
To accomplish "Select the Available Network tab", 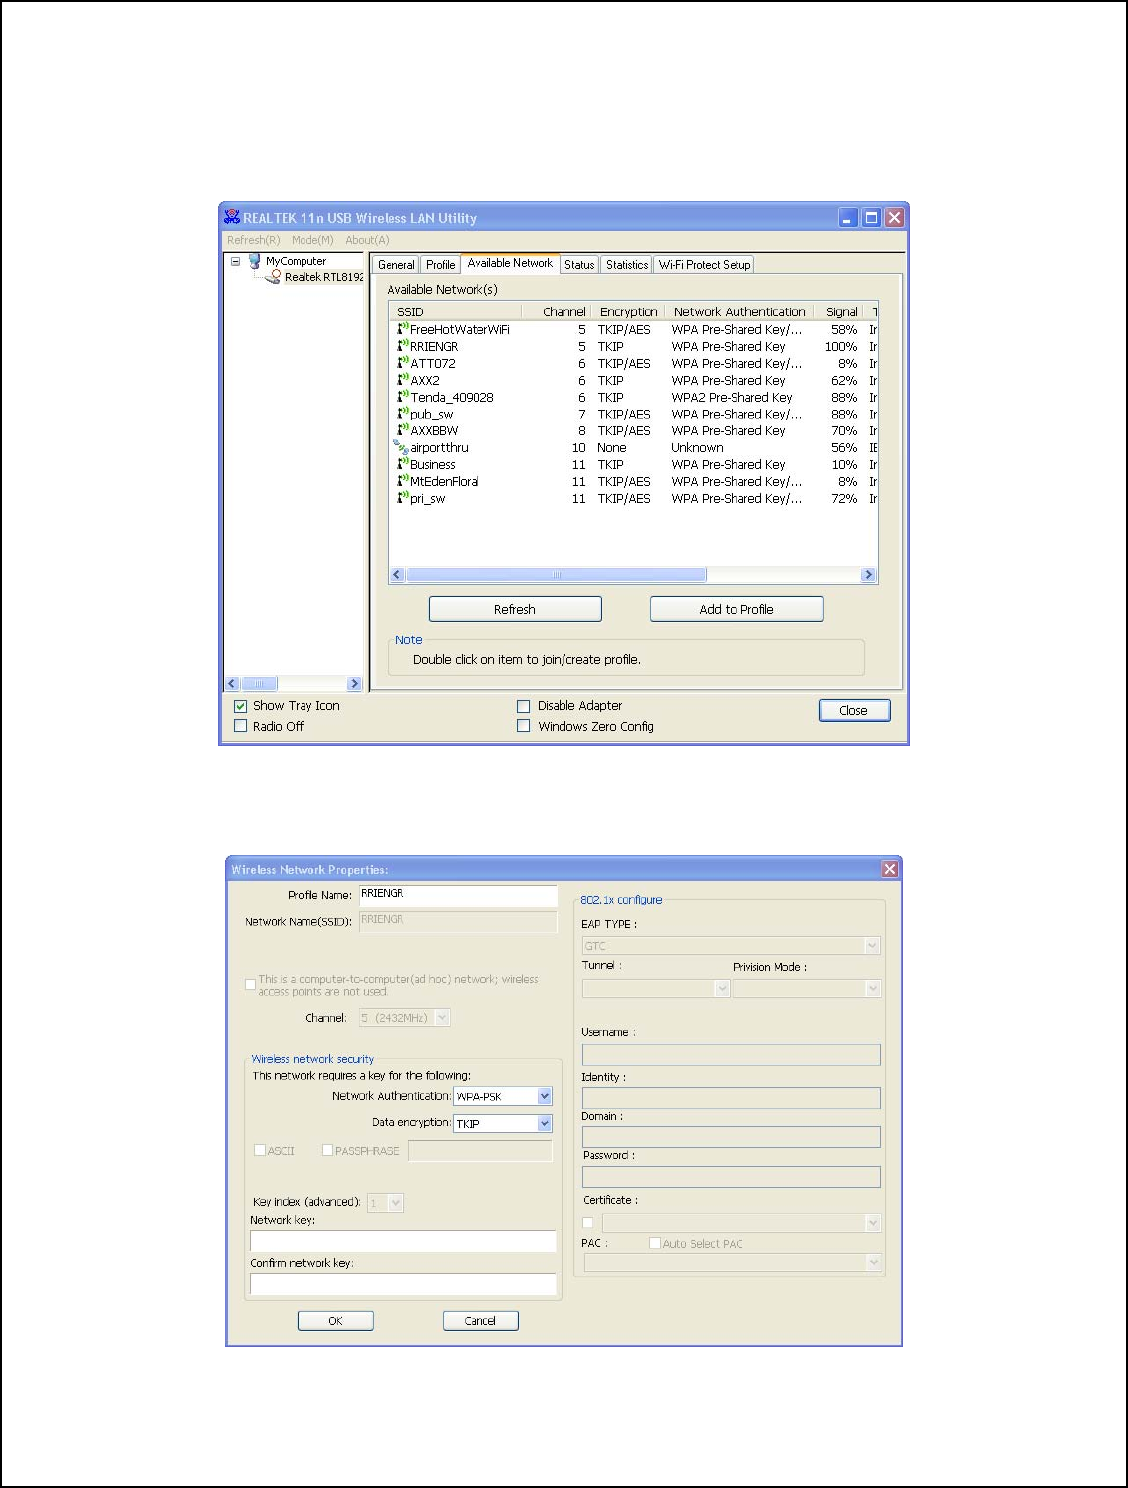I will [x=510, y=263].
